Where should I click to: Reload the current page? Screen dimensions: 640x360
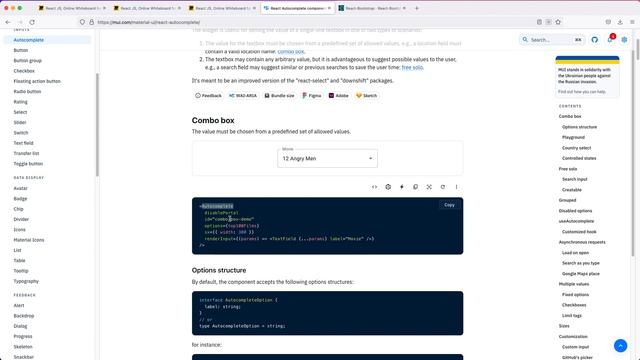pos(32,22)
